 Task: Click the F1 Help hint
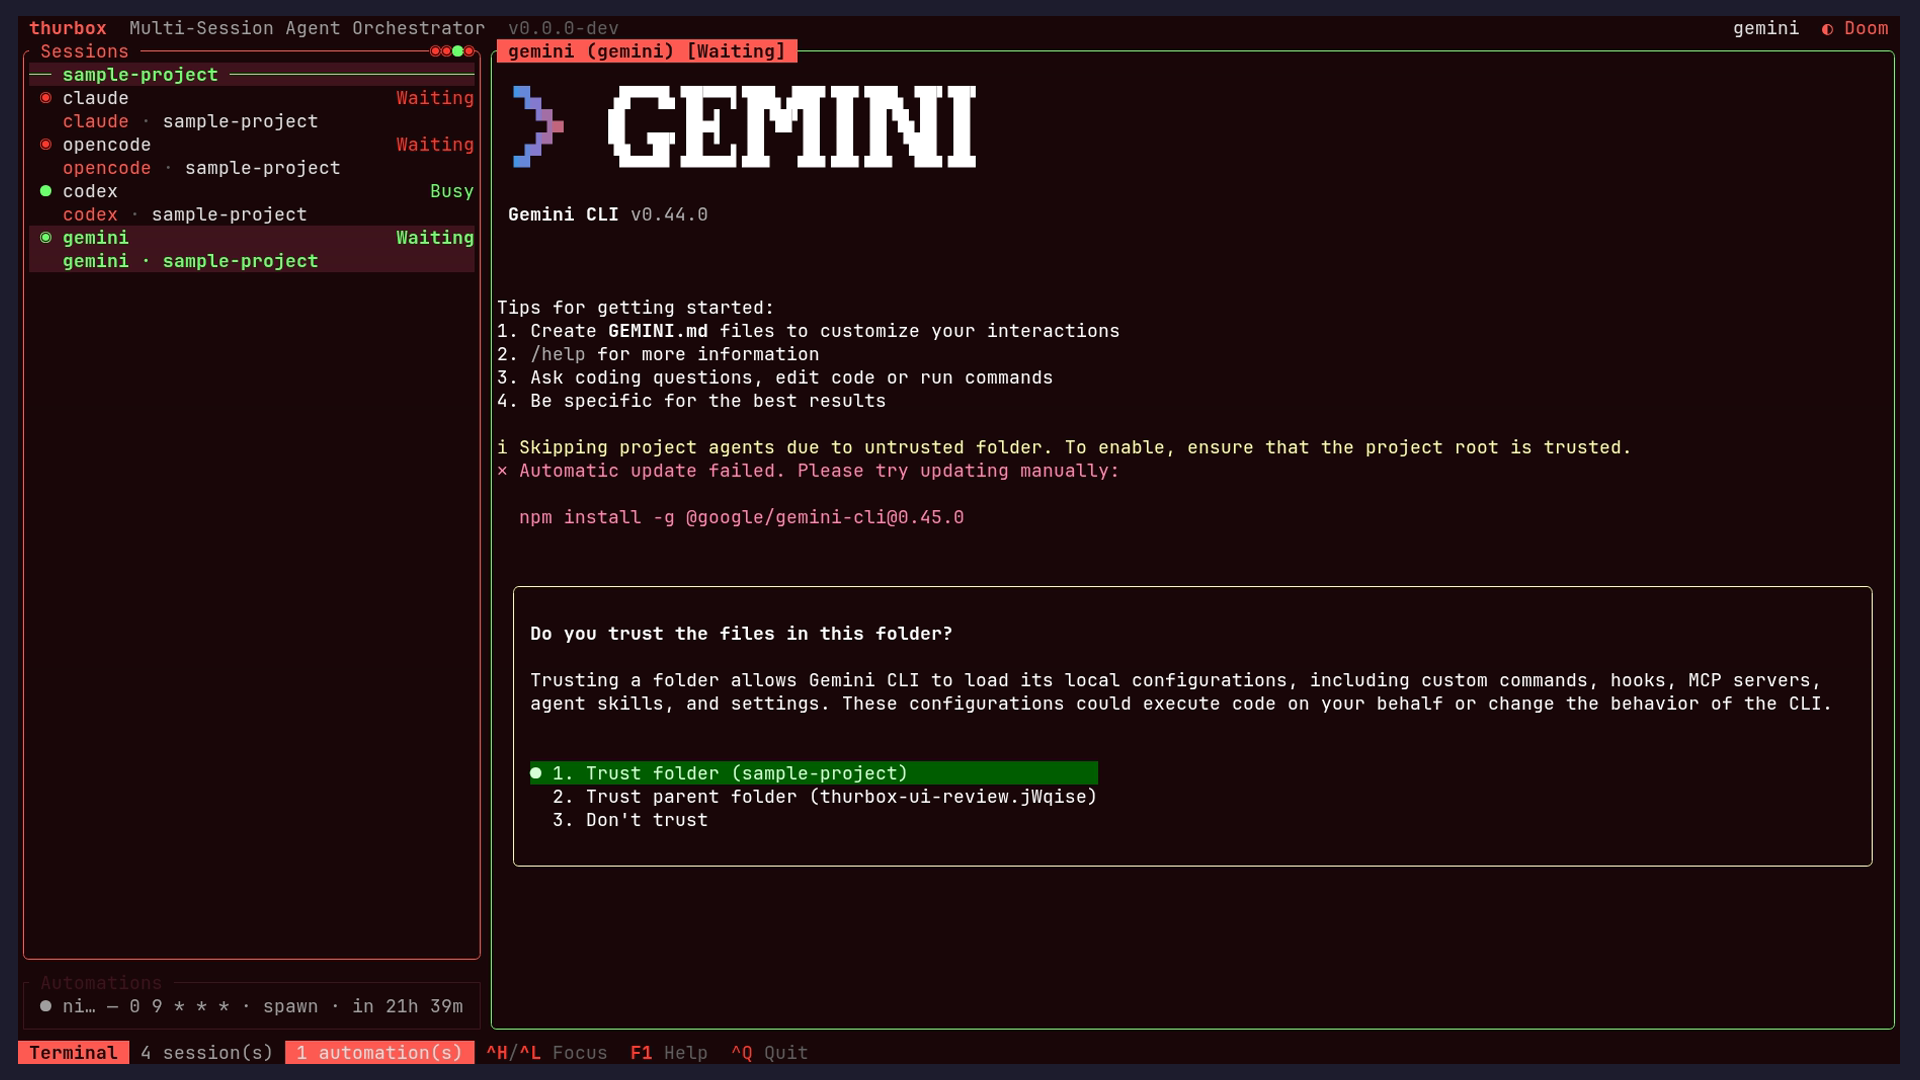click(x=669, y=1053)
